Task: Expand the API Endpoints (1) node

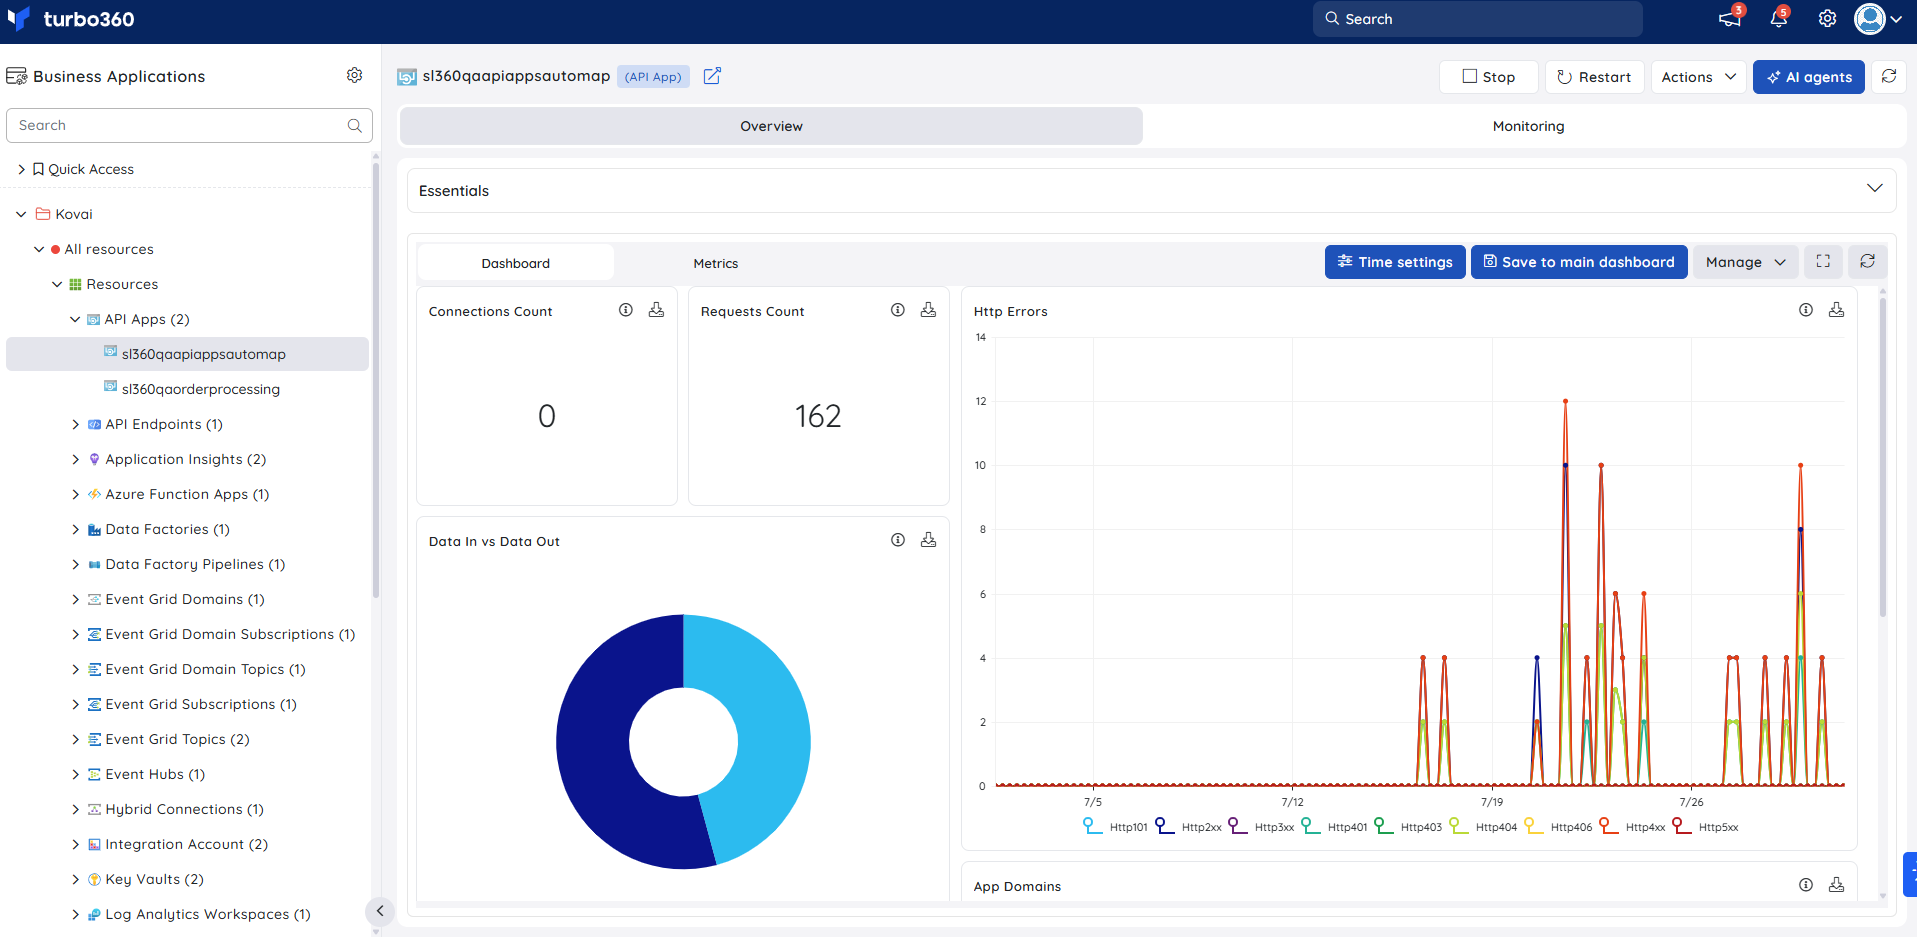Action: [x=75, y=424]
